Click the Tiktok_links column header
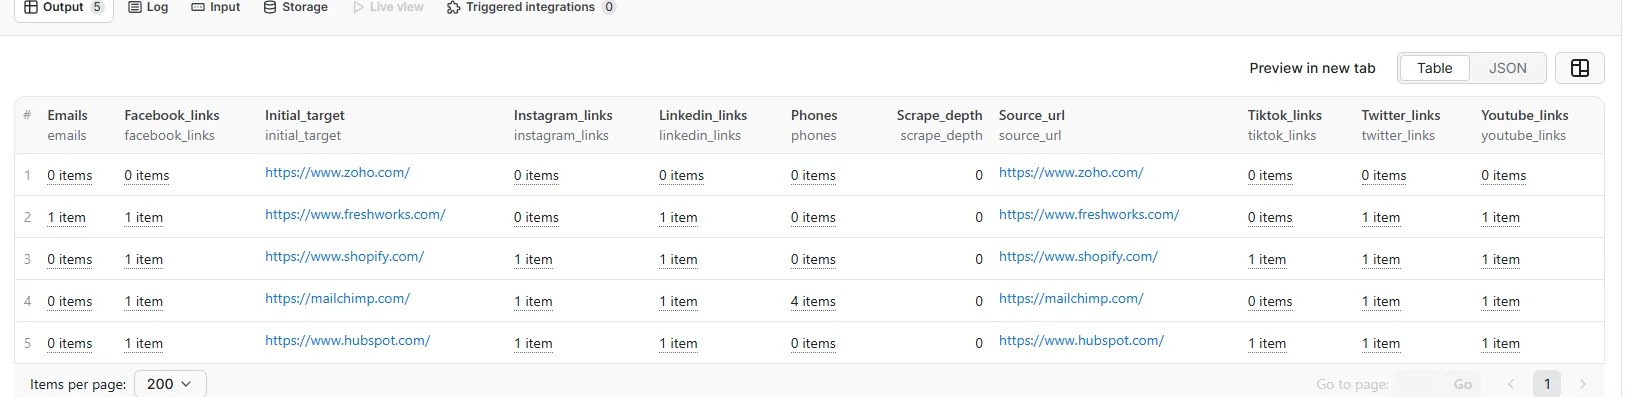Screen dimensions: 1626x397 pos(1285,116)
